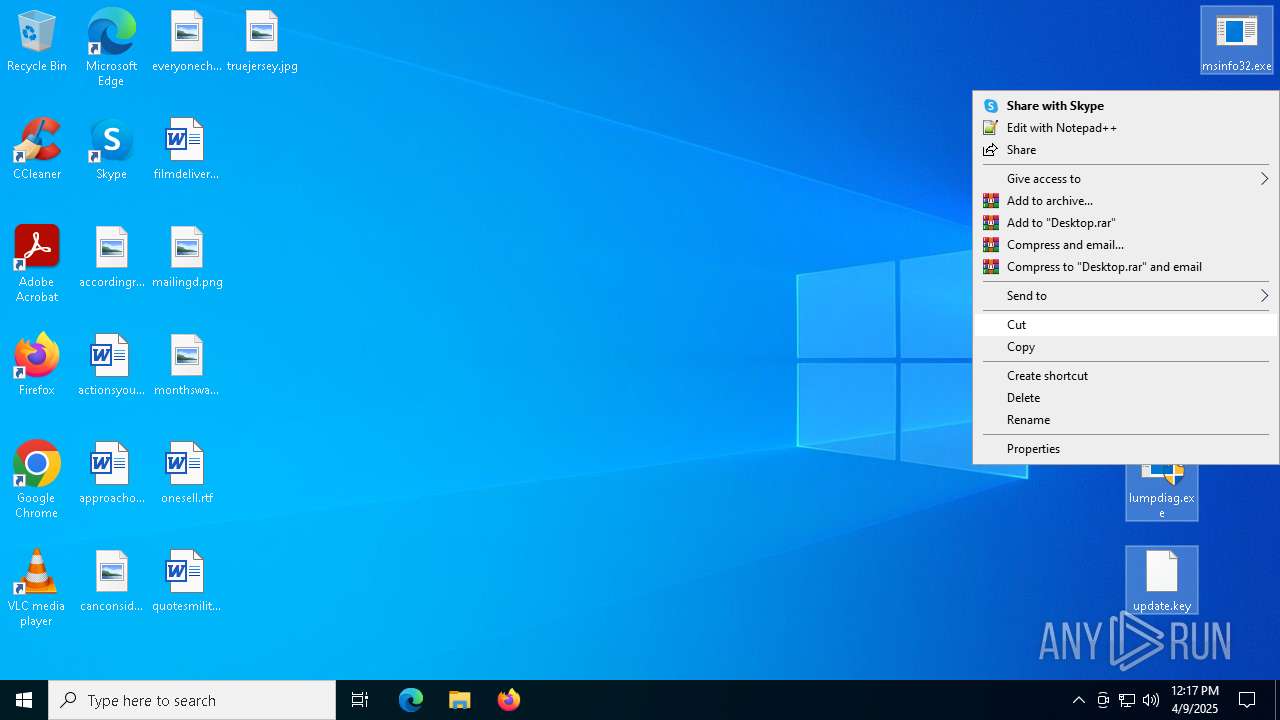
Task: Choose Copy from the context menu
Action: pyautogui.click(x=1125, y=347)
